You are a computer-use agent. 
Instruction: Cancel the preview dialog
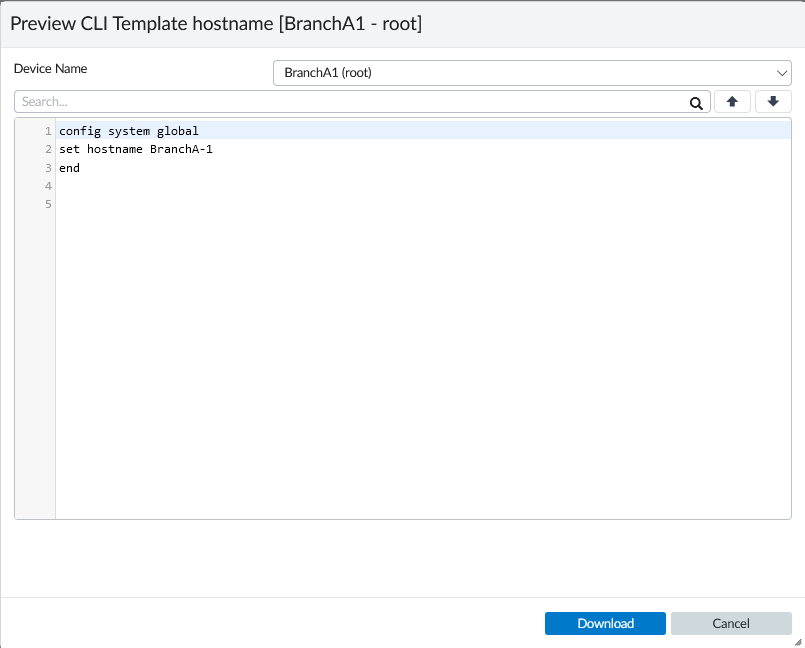(x=731, y=623)
